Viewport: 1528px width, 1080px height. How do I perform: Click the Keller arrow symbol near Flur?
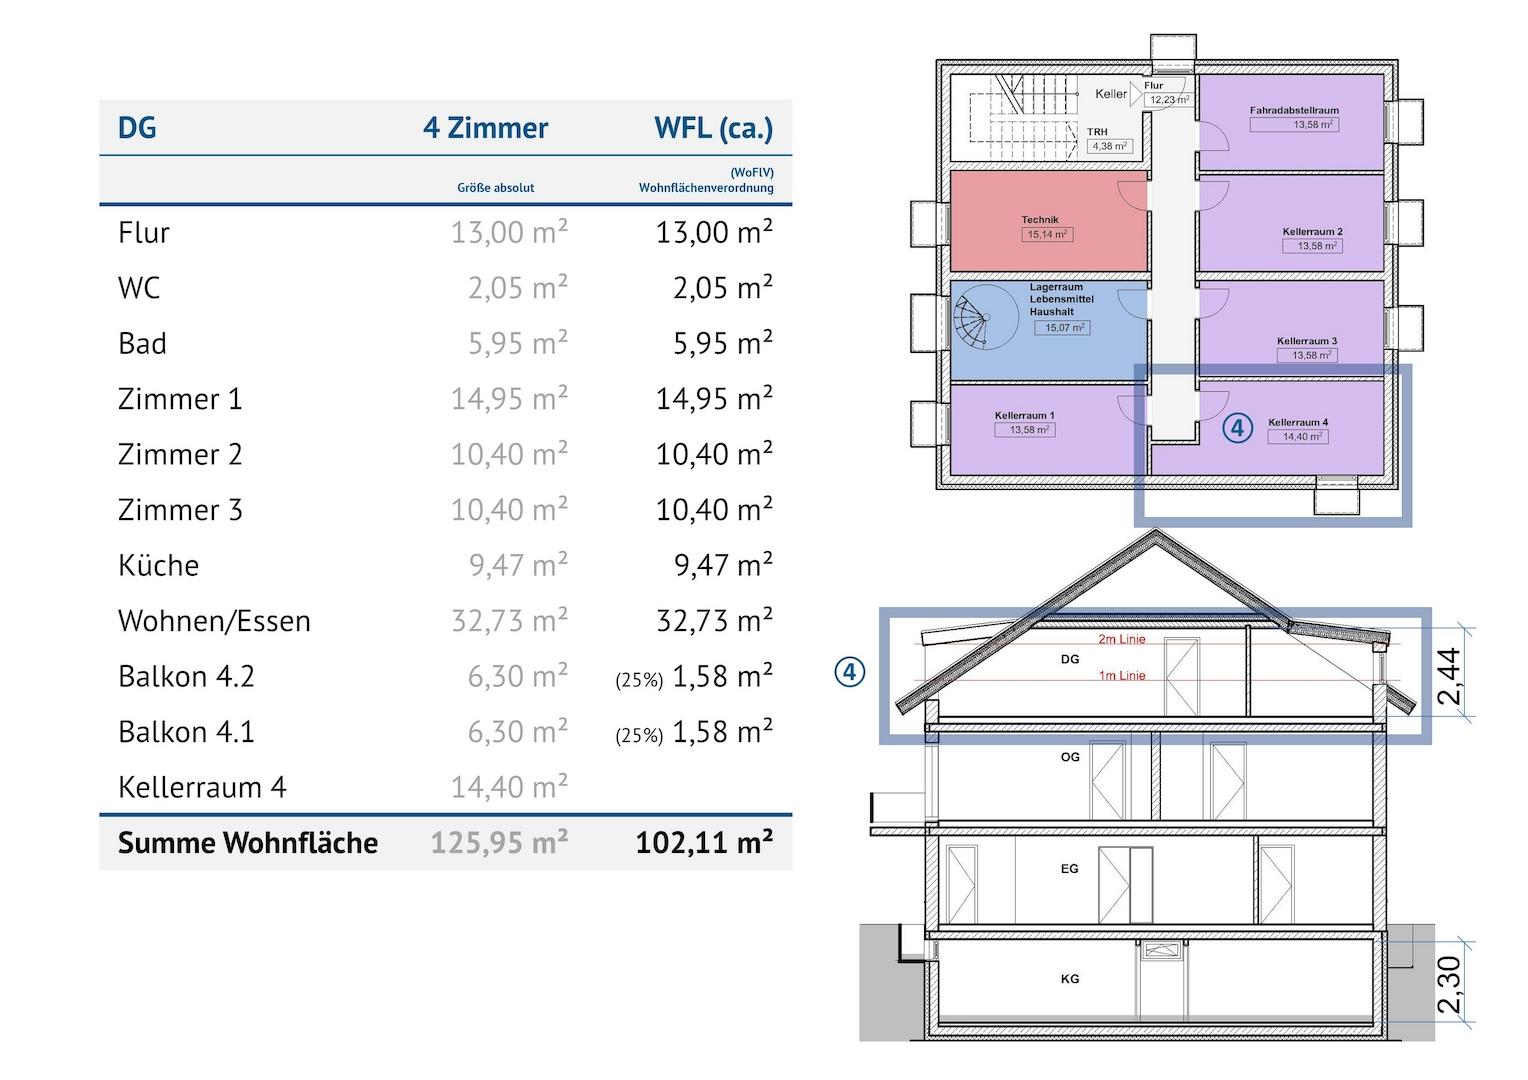pos(1135,93)
